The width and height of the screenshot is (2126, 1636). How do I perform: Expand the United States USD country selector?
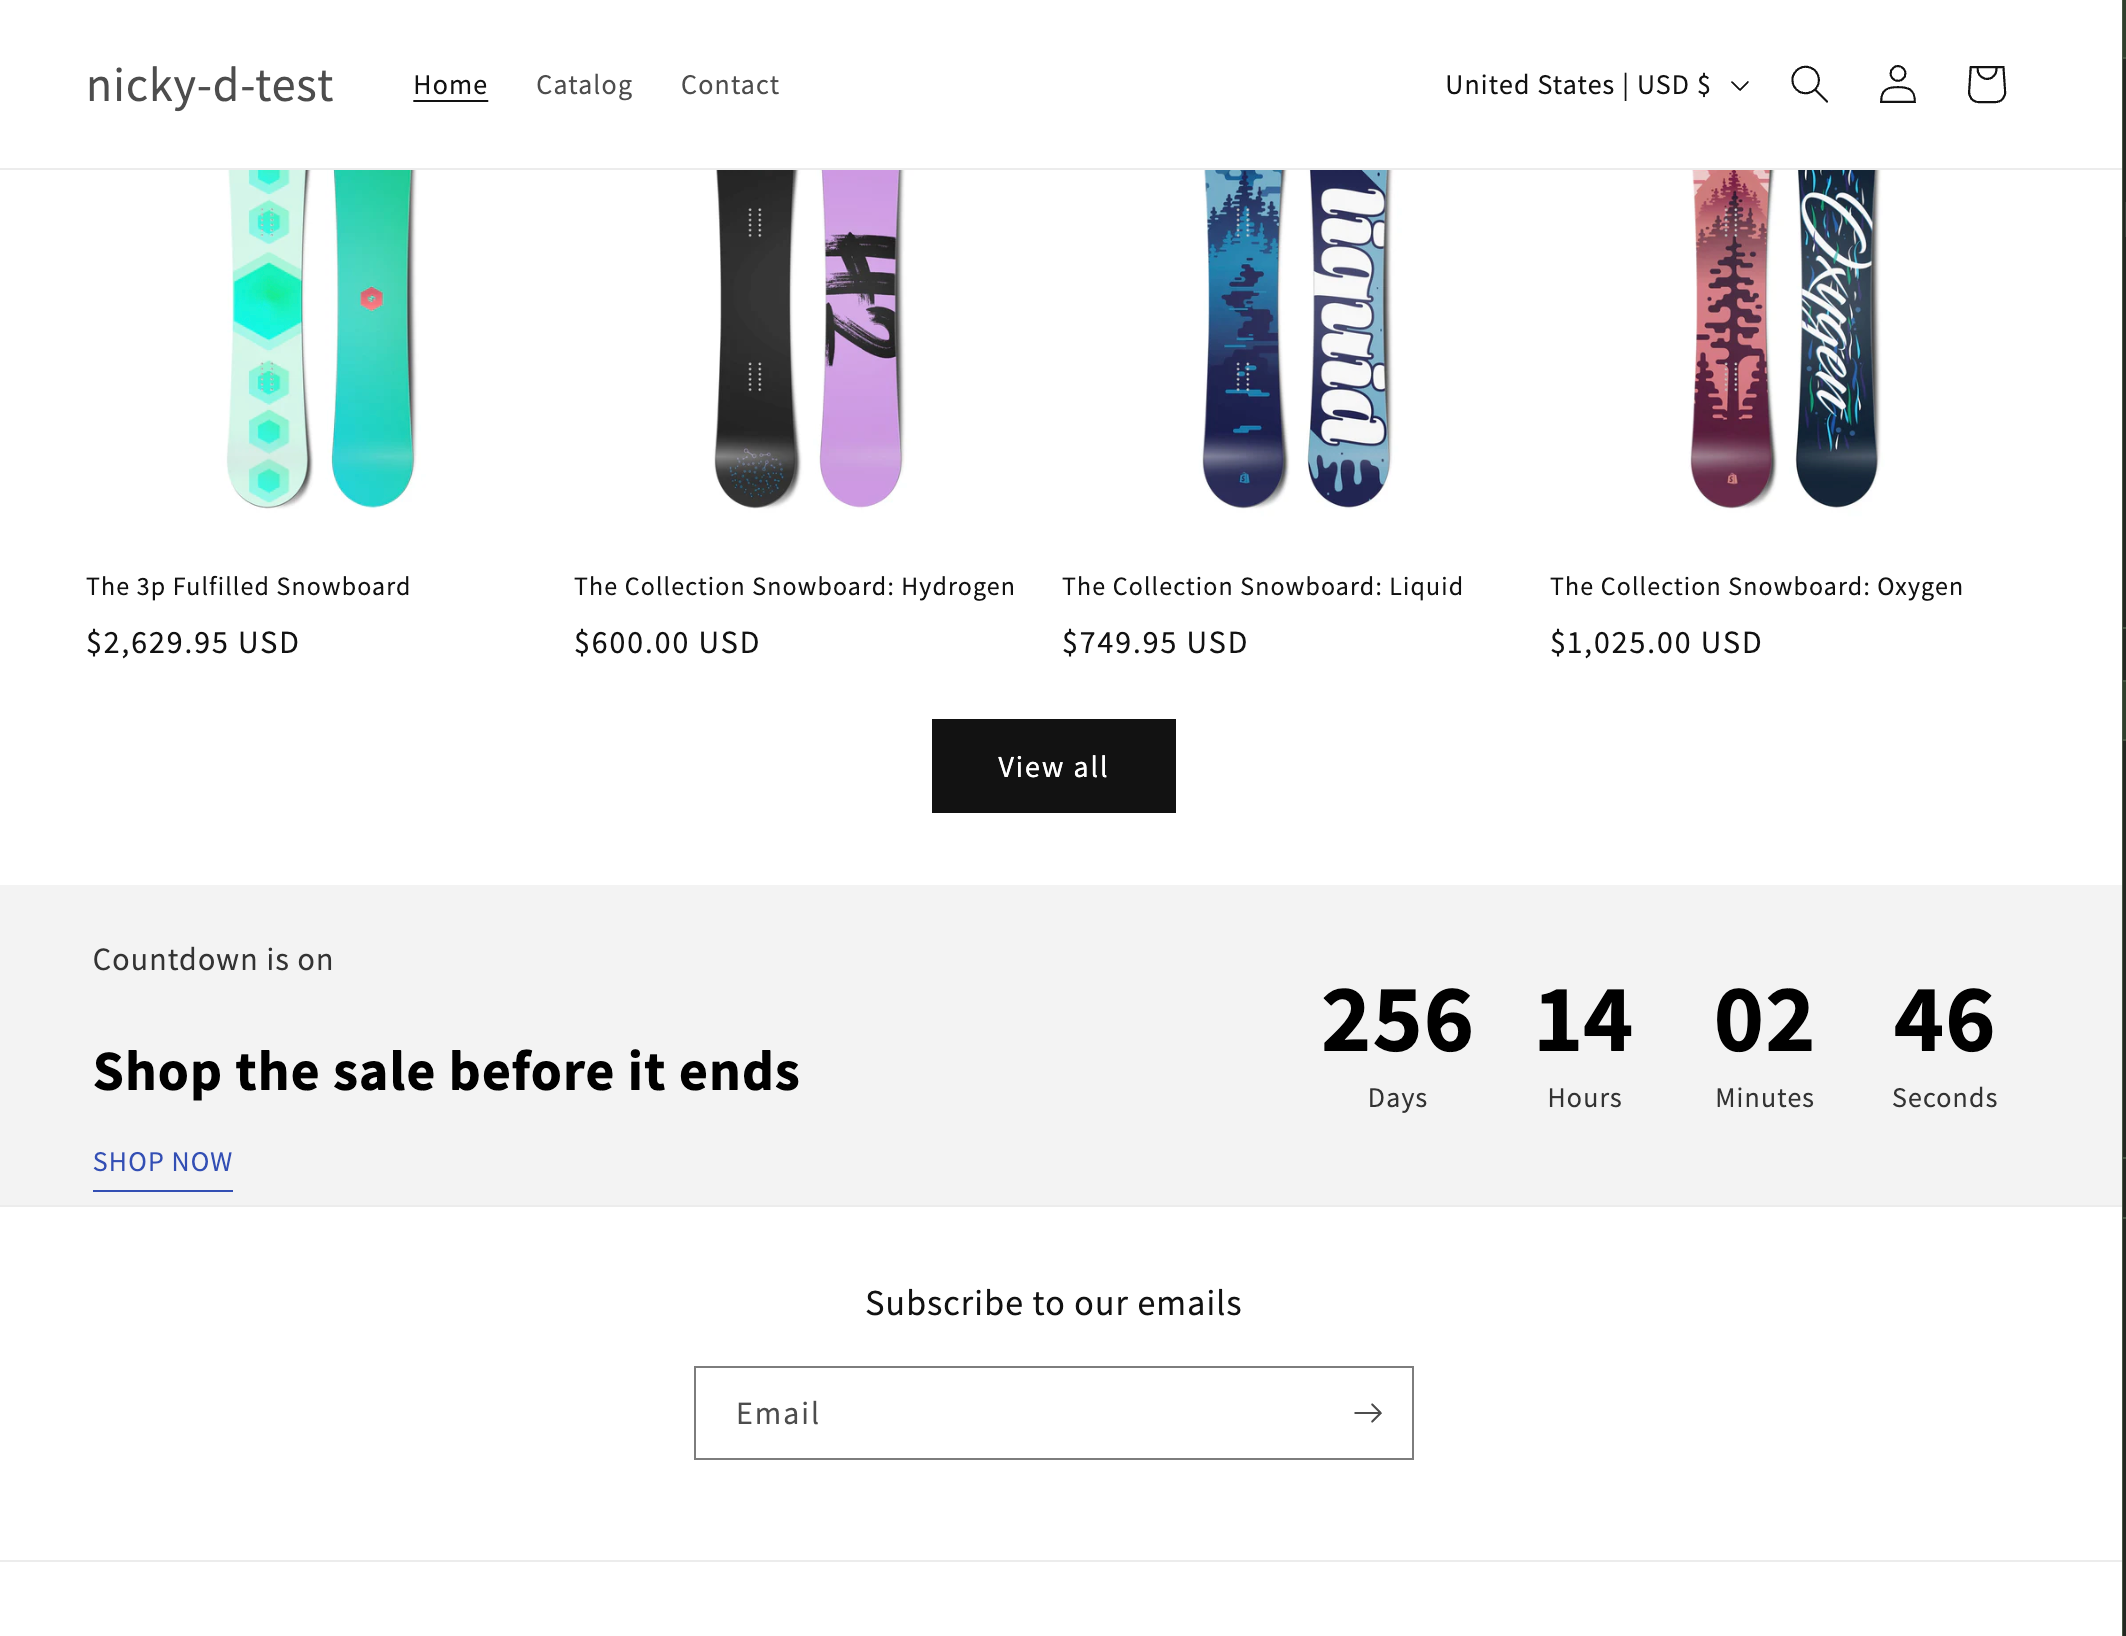(x=1597, y=85)
